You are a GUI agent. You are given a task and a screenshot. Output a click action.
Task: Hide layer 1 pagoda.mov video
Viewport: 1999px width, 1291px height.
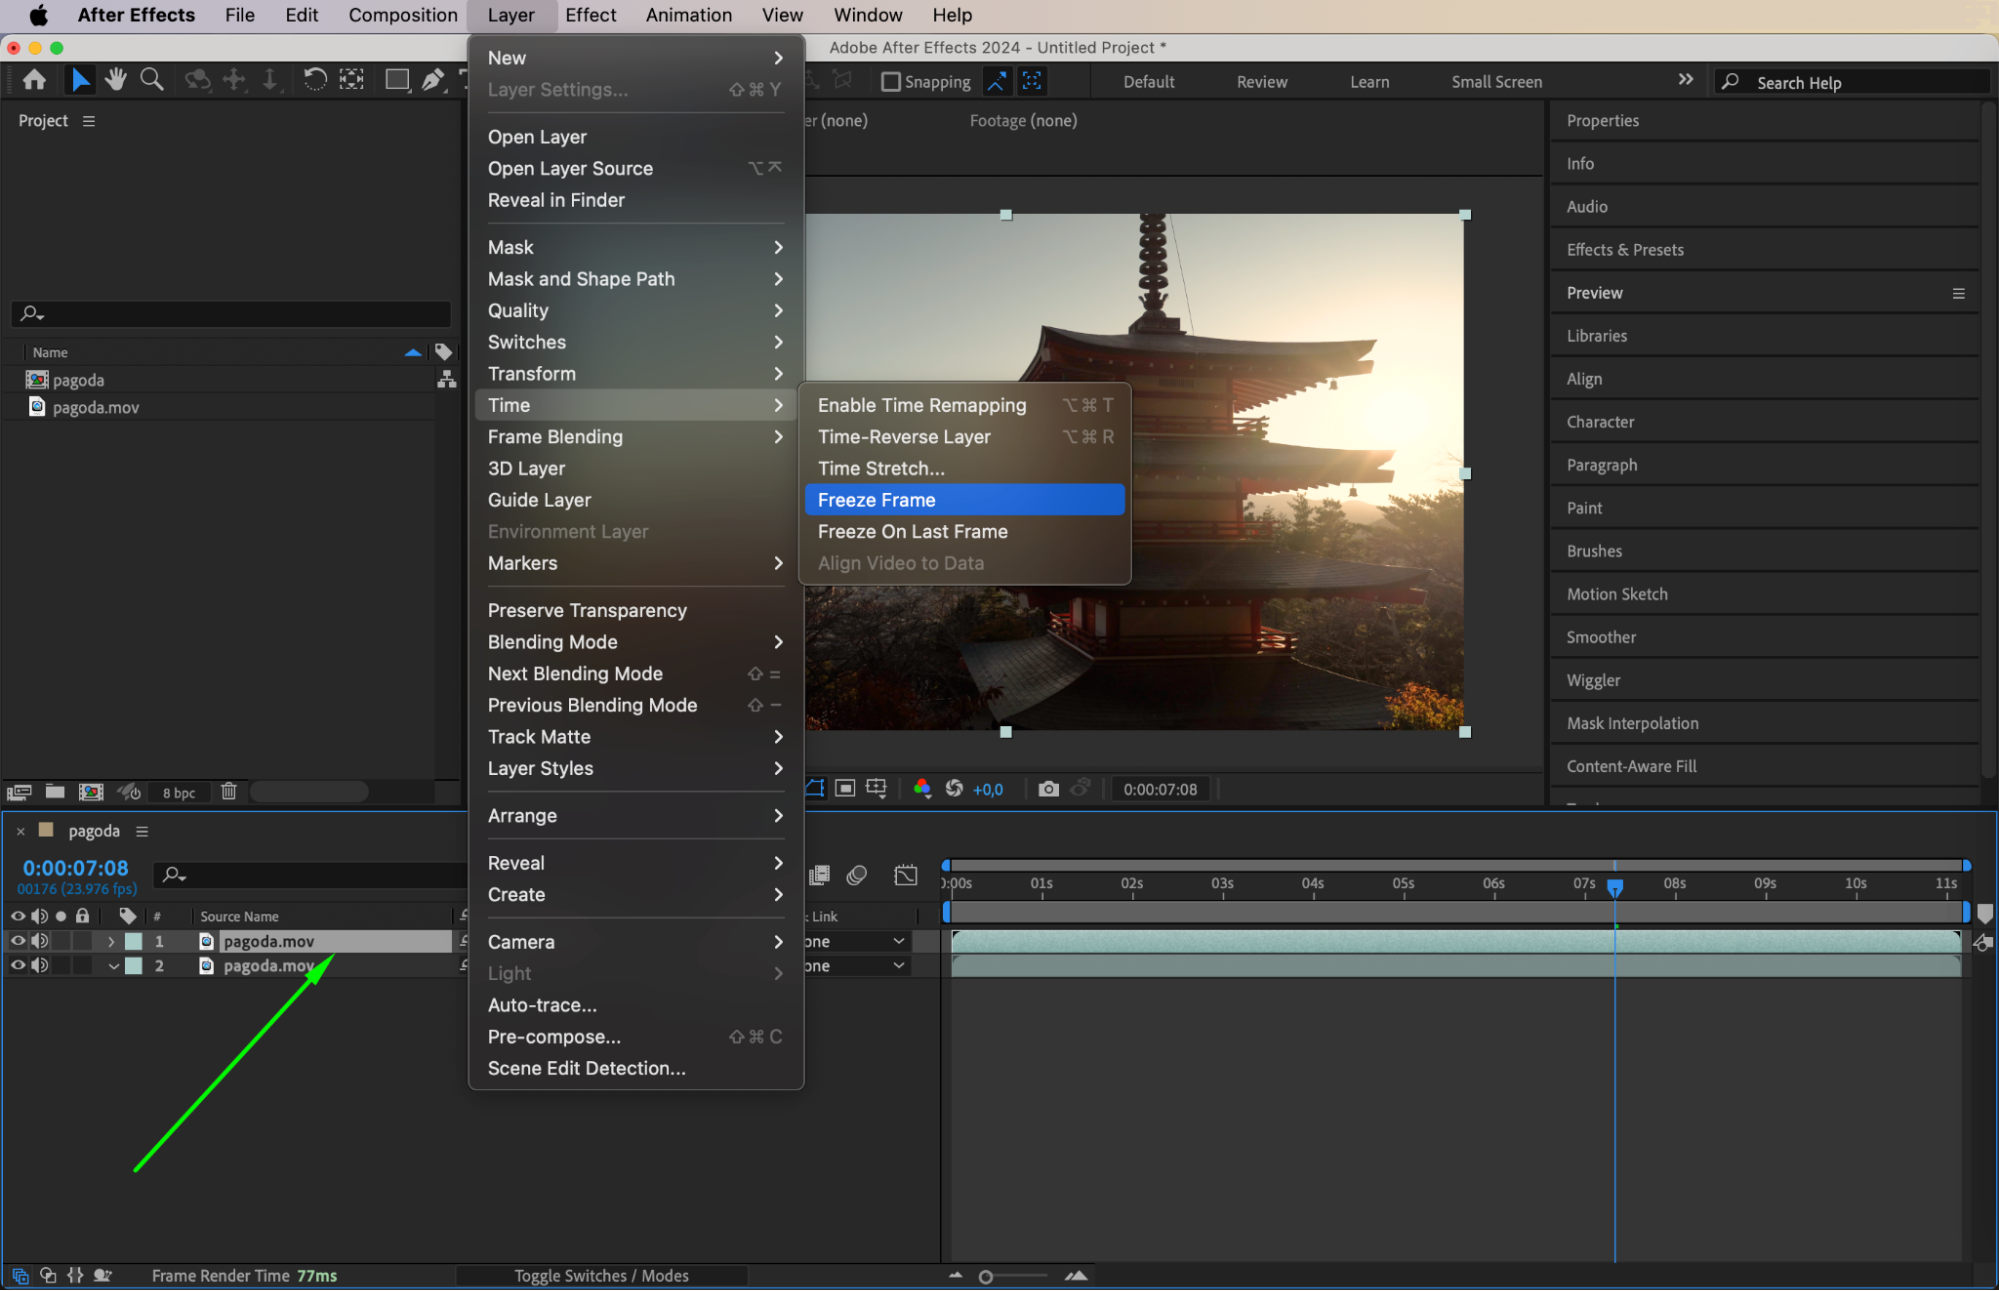[17, 941]
